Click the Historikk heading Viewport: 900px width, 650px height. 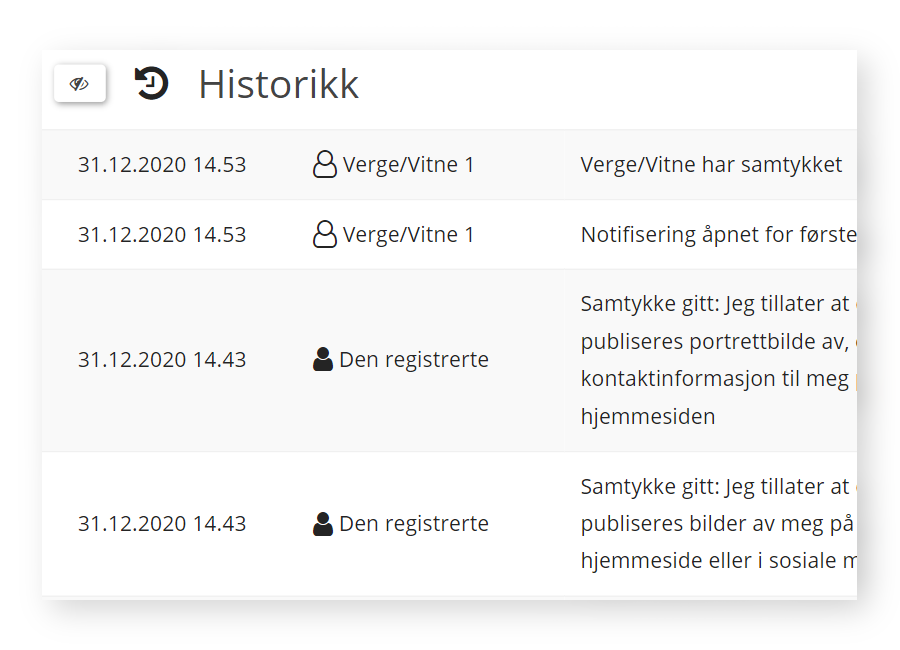[x=278, y=84]
